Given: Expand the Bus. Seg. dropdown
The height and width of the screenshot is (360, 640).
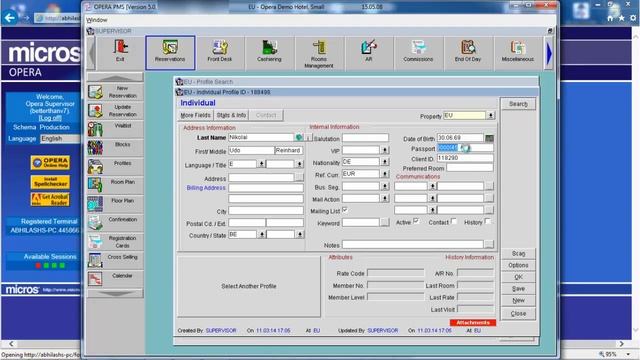Looking at the screenshot, I should click(x=384, y=187).
